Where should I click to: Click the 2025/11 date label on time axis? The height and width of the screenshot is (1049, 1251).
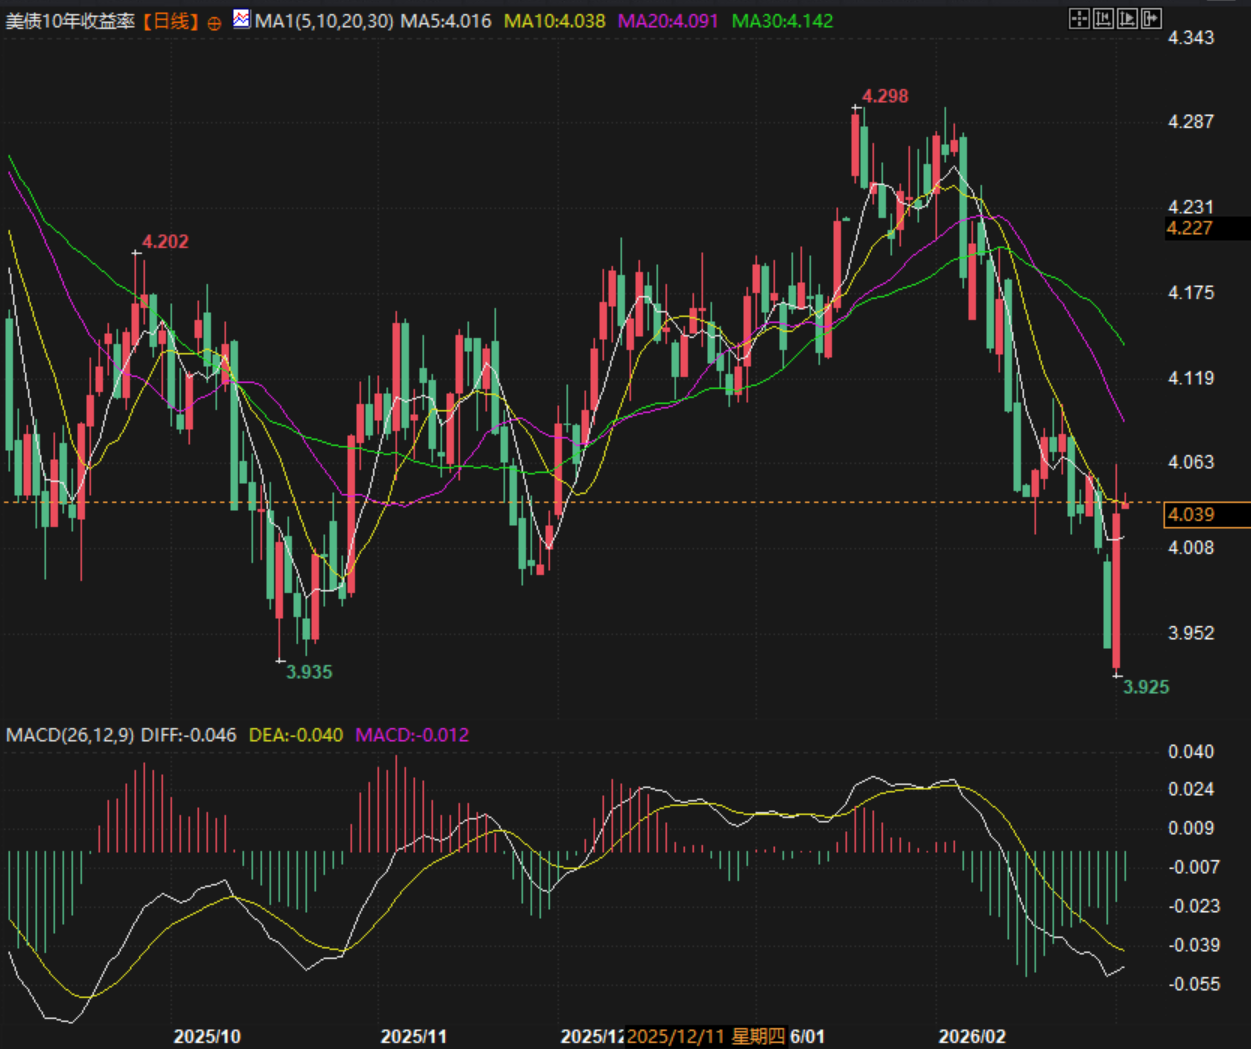coord(413,1036)
